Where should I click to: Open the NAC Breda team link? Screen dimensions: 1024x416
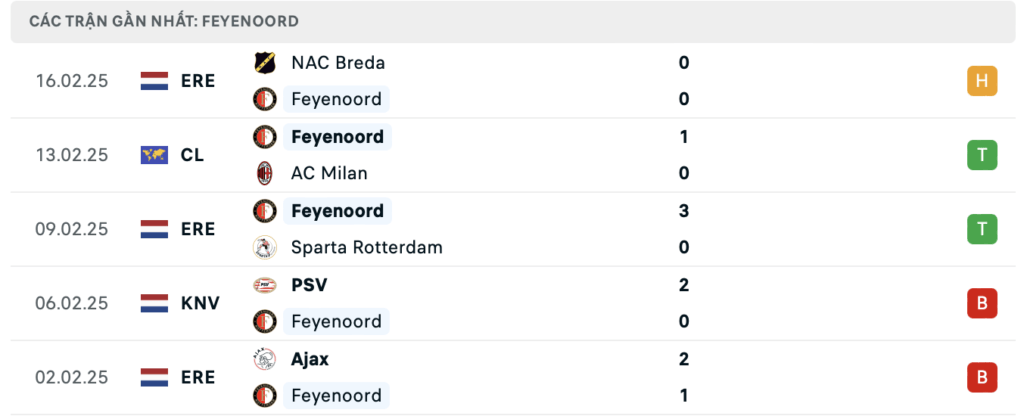pyautogui.click(x=337, y=62)
